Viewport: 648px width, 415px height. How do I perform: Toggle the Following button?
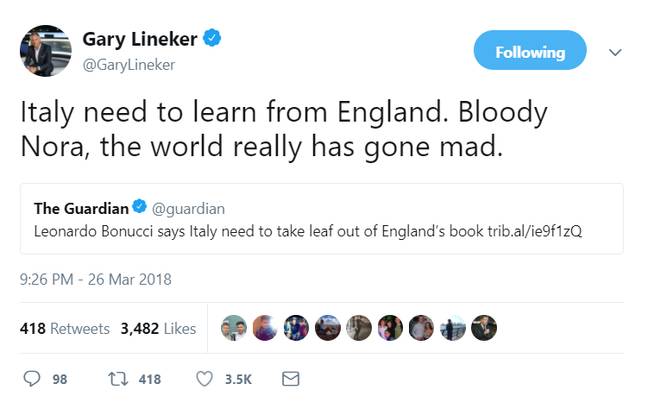tap(530, 50)
